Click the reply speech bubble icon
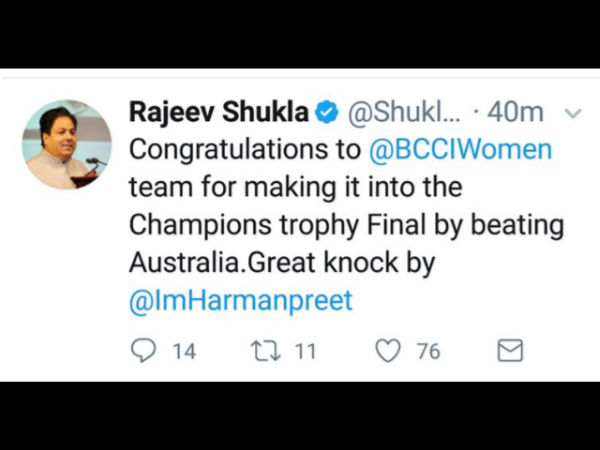Image resolution: width=600 pixels, height=450 pixels. click(x=143, y=351)
